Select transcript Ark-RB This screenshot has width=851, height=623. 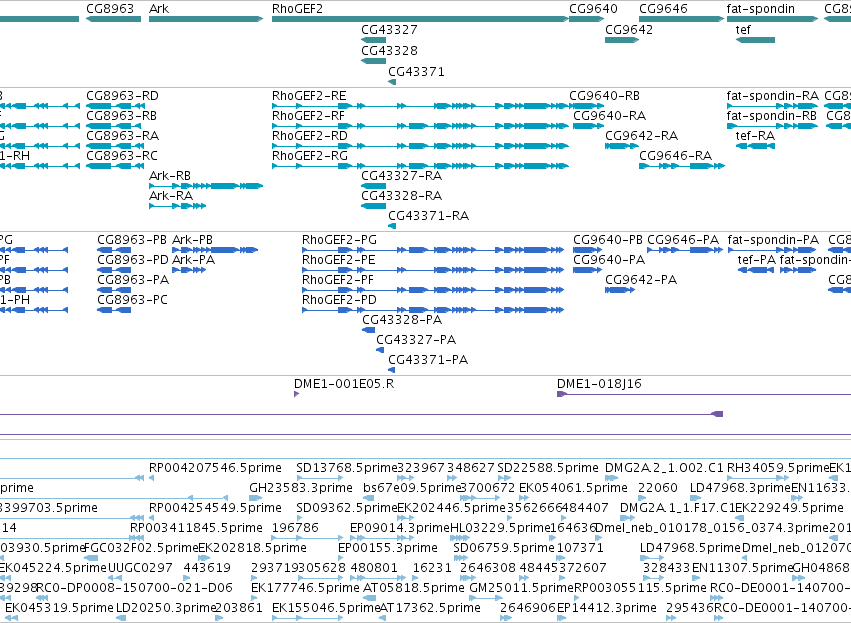(x=170, y=176)
